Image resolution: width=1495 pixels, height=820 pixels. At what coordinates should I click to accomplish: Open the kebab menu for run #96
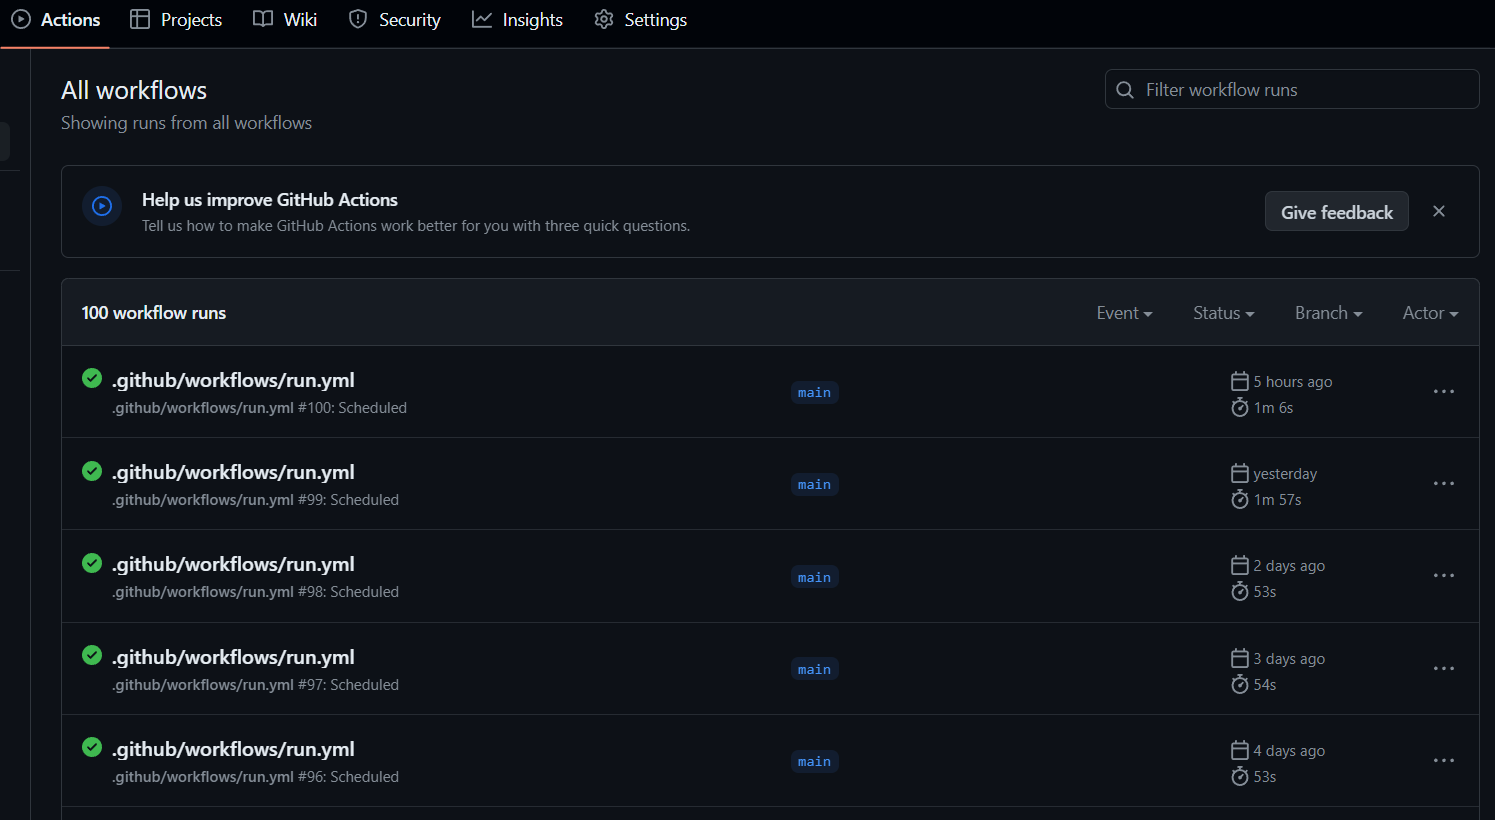(x=1443, y=760)
